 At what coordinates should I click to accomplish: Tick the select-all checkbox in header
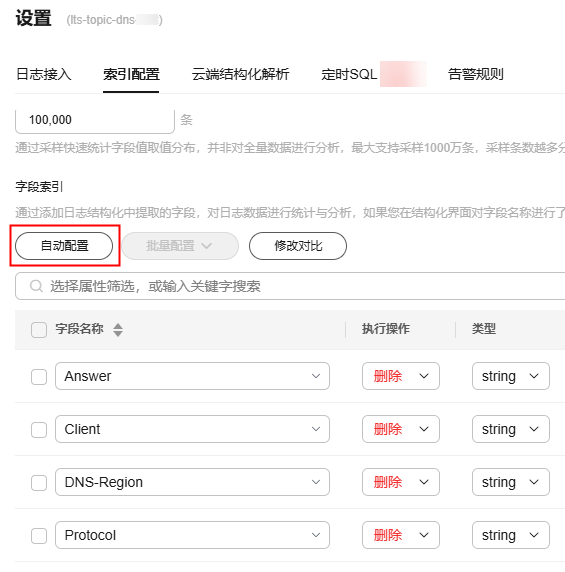click(39, 330)
